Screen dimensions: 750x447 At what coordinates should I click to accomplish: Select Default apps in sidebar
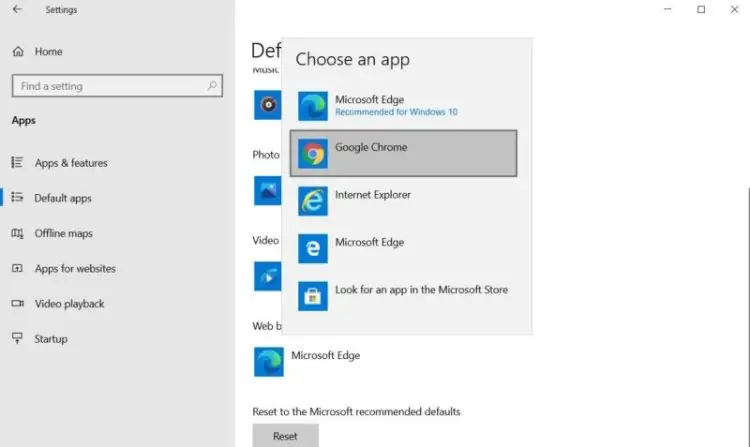(63, 198)
